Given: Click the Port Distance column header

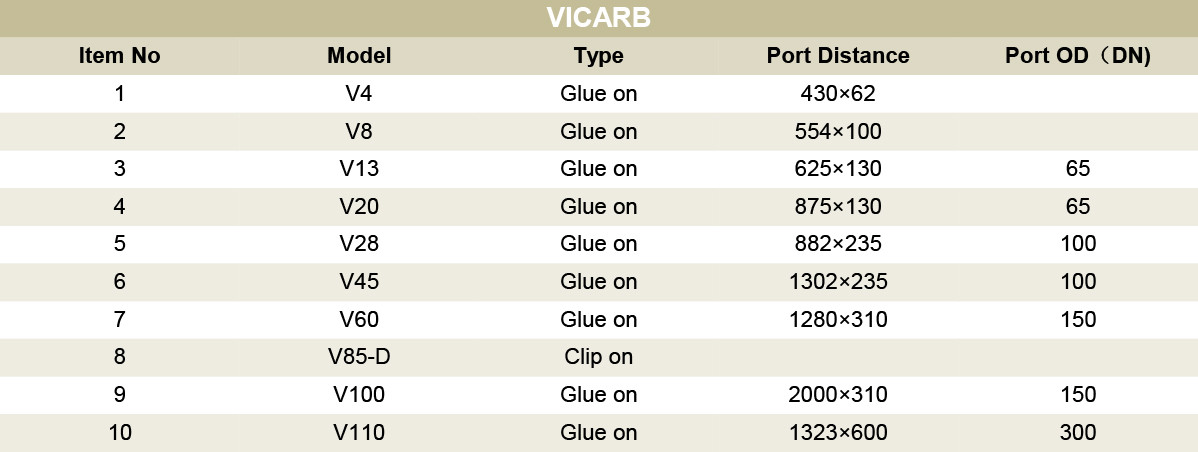Looking at the screenshot, I should (838, 56).
